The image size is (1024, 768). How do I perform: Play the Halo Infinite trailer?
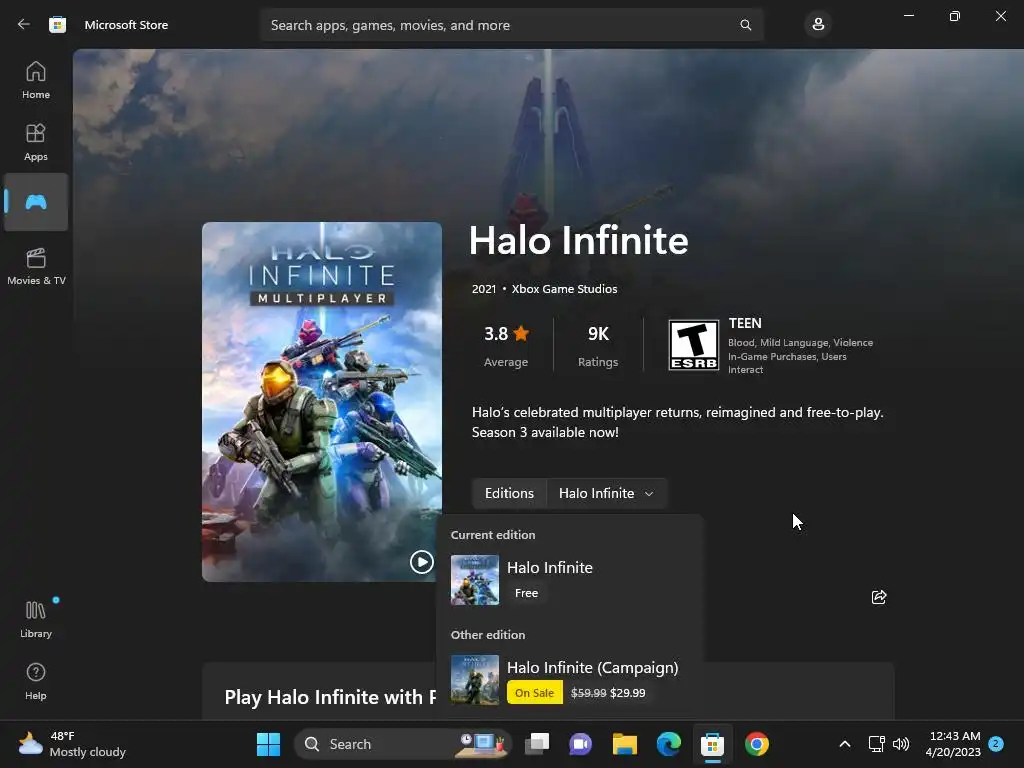pyautogui.click(x=421, y=562)
